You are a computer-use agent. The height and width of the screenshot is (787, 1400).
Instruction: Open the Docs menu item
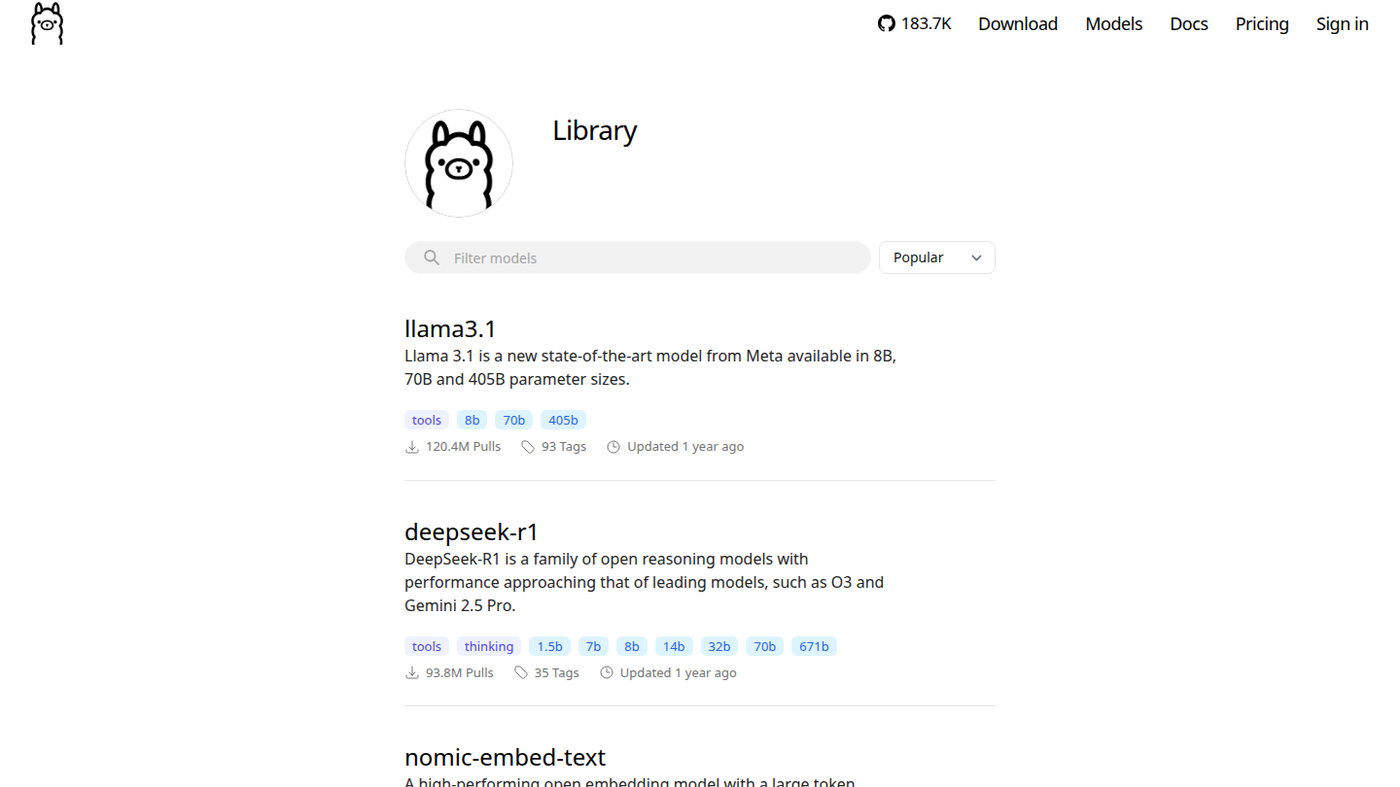click(x=1189, y=24)
